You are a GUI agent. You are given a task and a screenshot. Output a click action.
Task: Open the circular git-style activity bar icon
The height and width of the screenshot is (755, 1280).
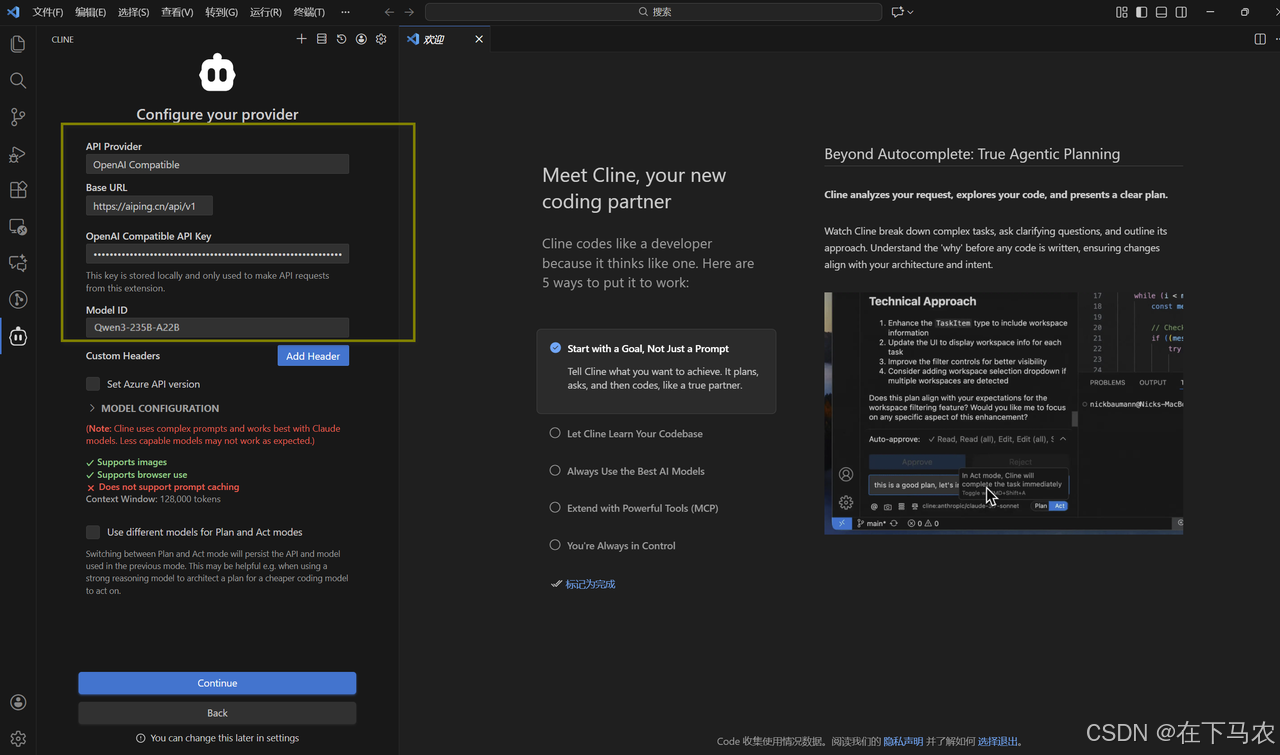[x=18, y=300]
